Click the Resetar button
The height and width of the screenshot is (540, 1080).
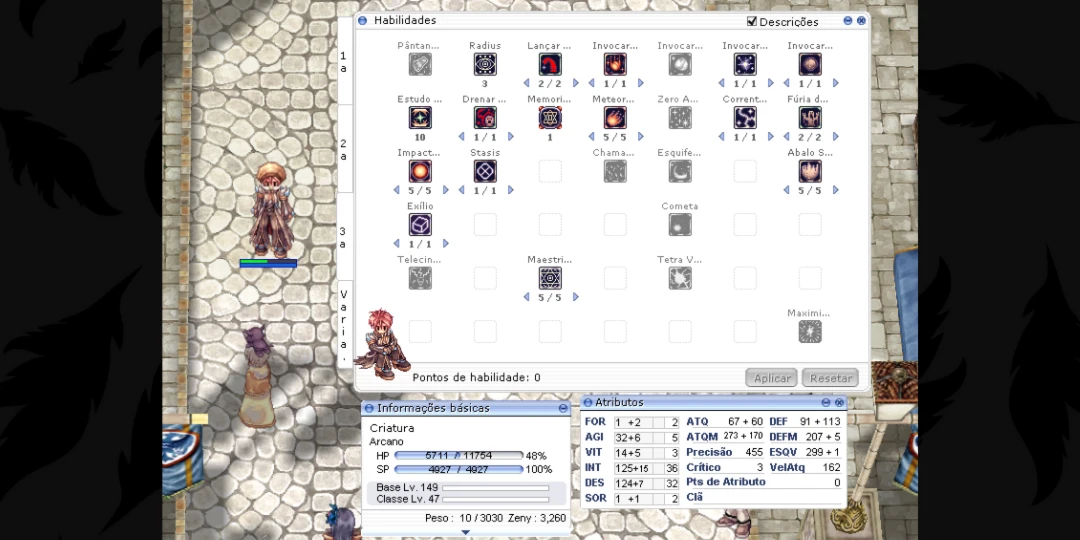831,378
